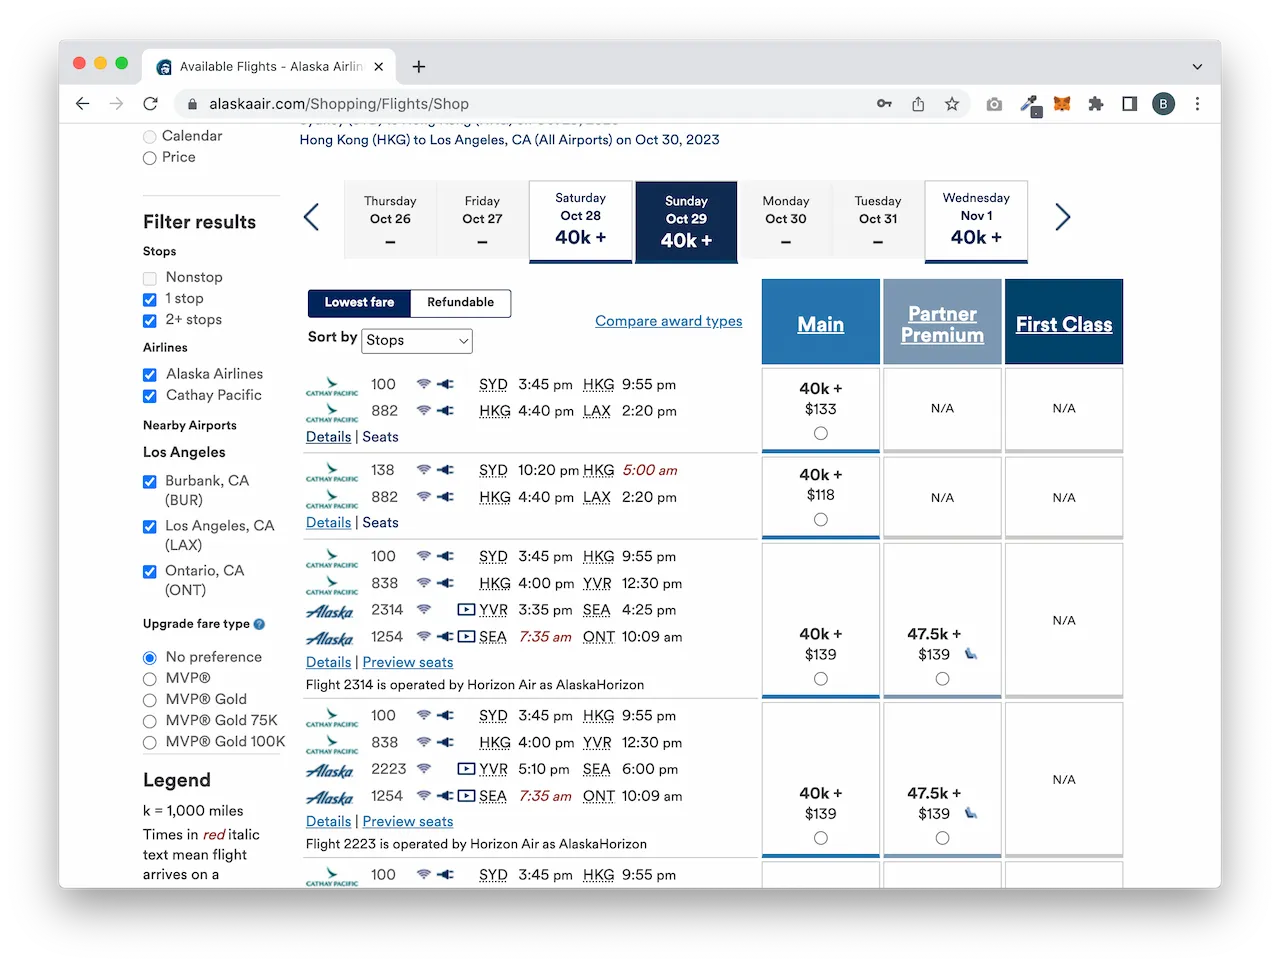Open the Extensions puzzle menu

pyautogui.click(x=1096, y=104)
